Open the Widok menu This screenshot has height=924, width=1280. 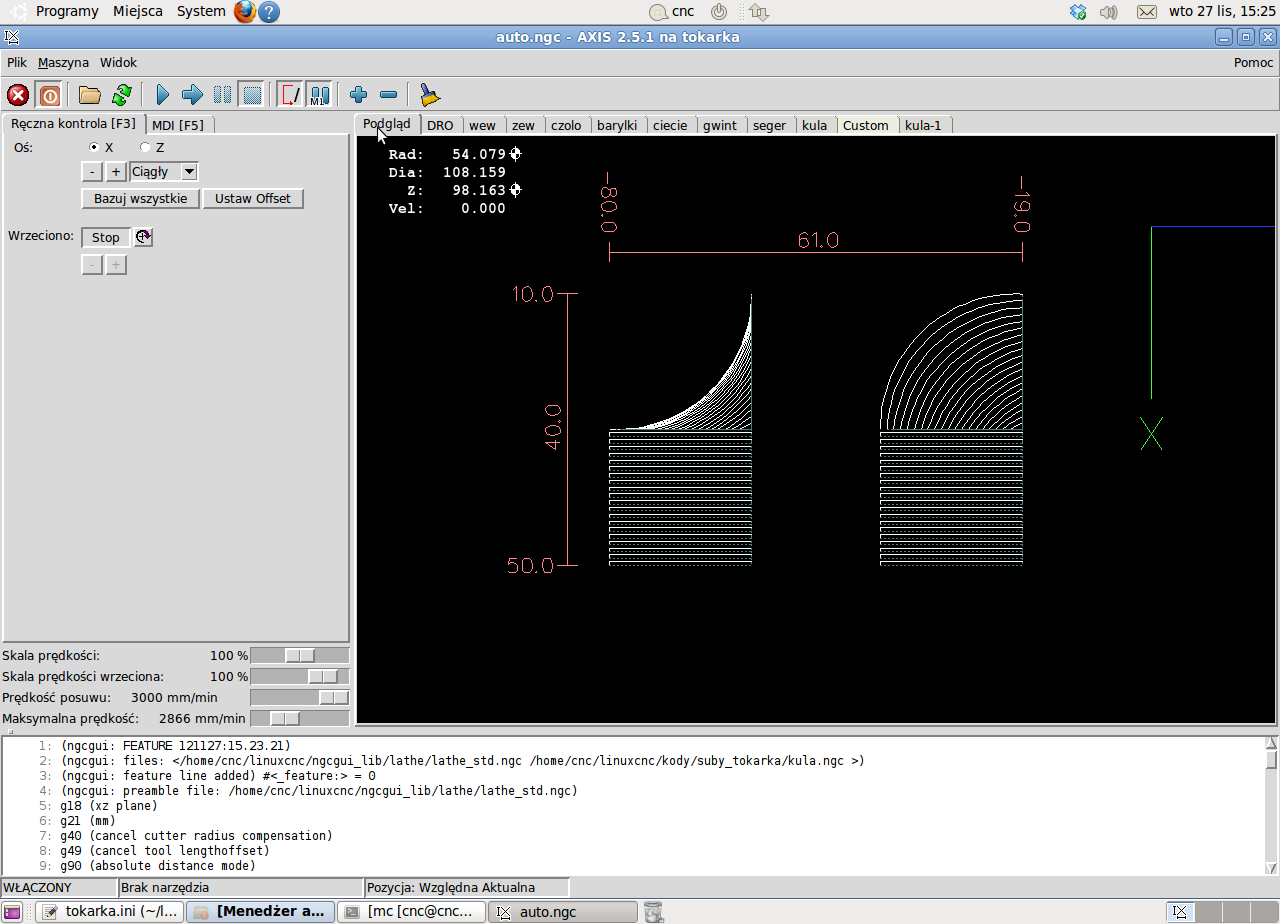(x=118, y=62)
